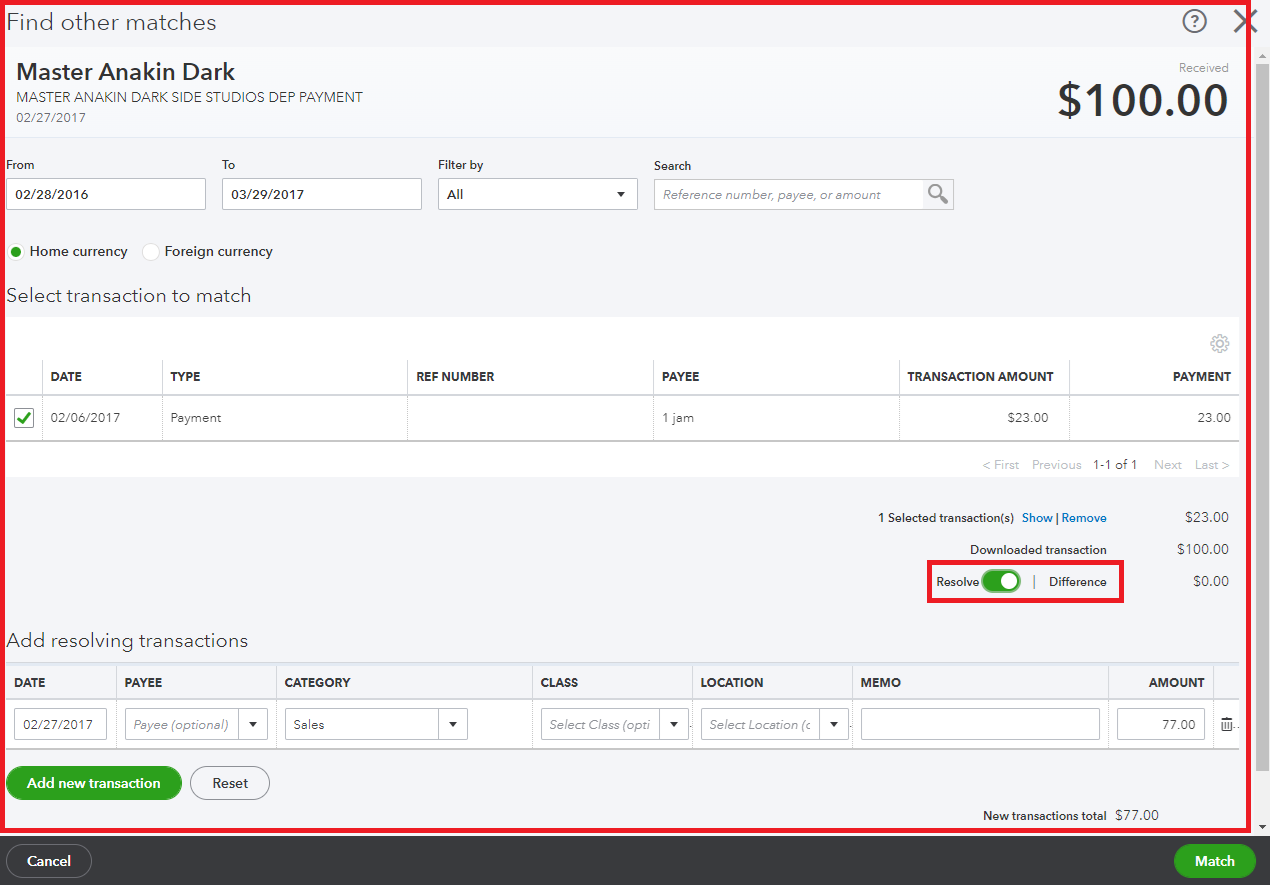Click the Add new transaction button

[x=93, y=783]
